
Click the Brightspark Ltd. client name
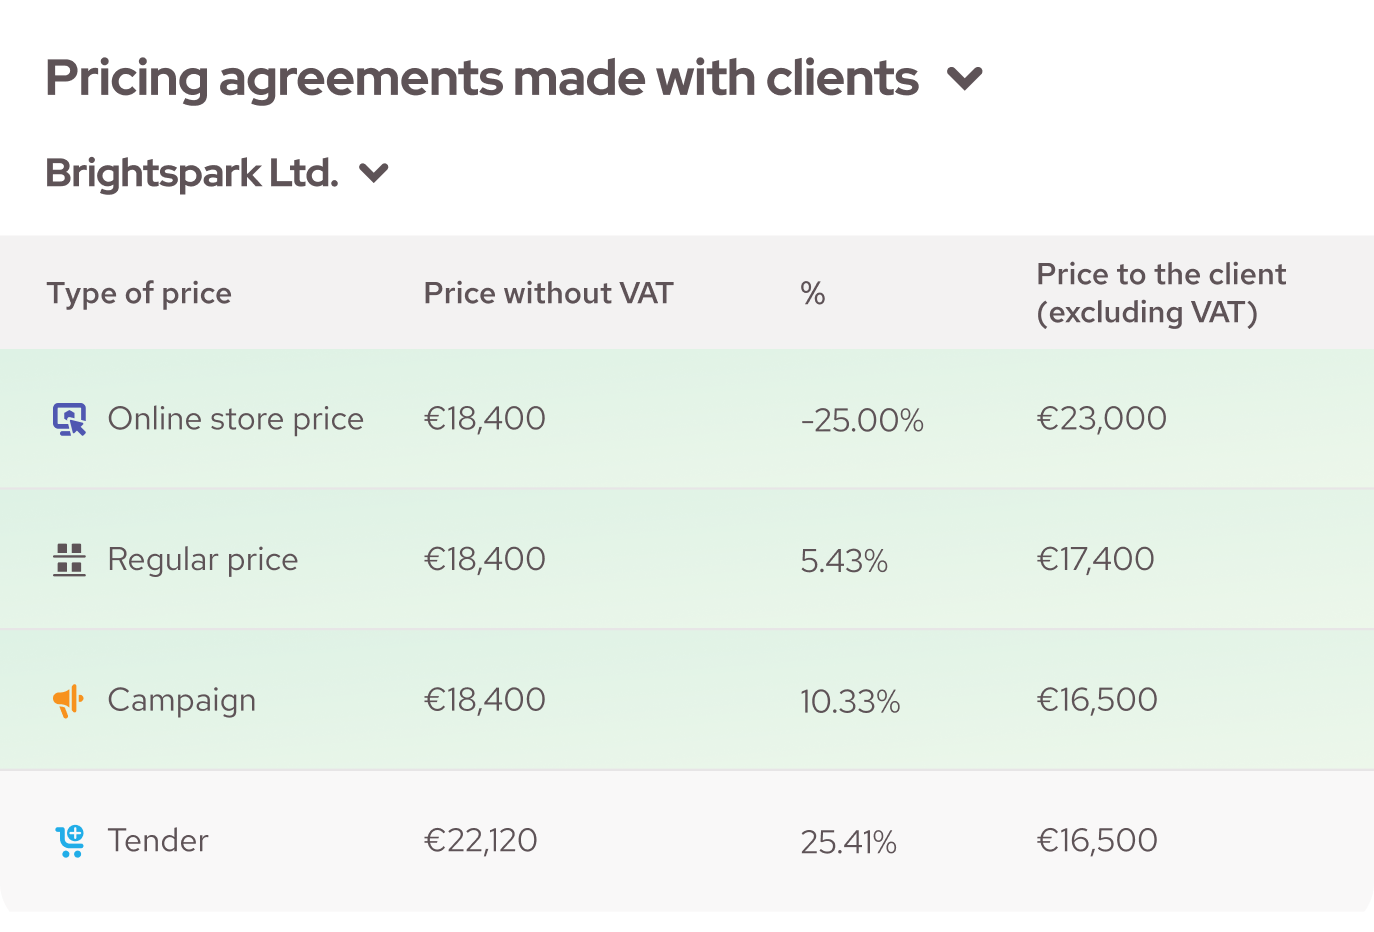pos(192,173)
